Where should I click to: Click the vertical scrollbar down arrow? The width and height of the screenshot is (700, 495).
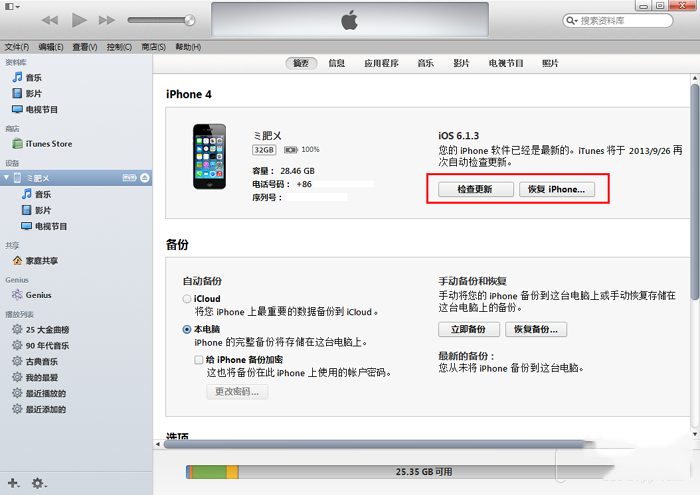point(695,434)
